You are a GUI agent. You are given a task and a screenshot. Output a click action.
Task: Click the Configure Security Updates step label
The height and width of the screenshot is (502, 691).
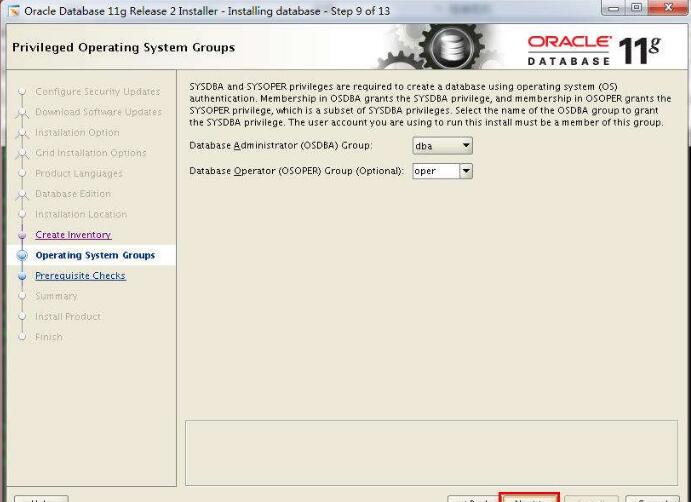tap(97, 92)
